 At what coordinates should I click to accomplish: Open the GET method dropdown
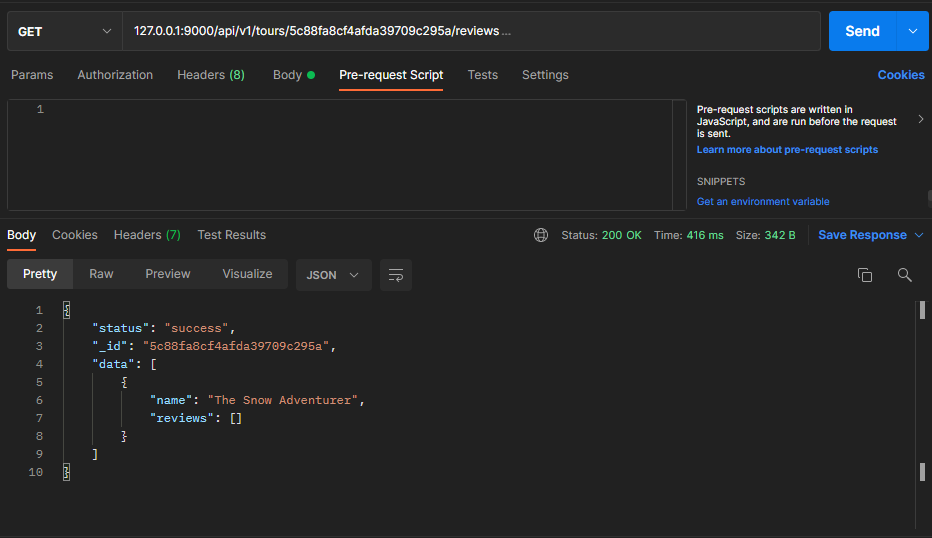[64, 31]
